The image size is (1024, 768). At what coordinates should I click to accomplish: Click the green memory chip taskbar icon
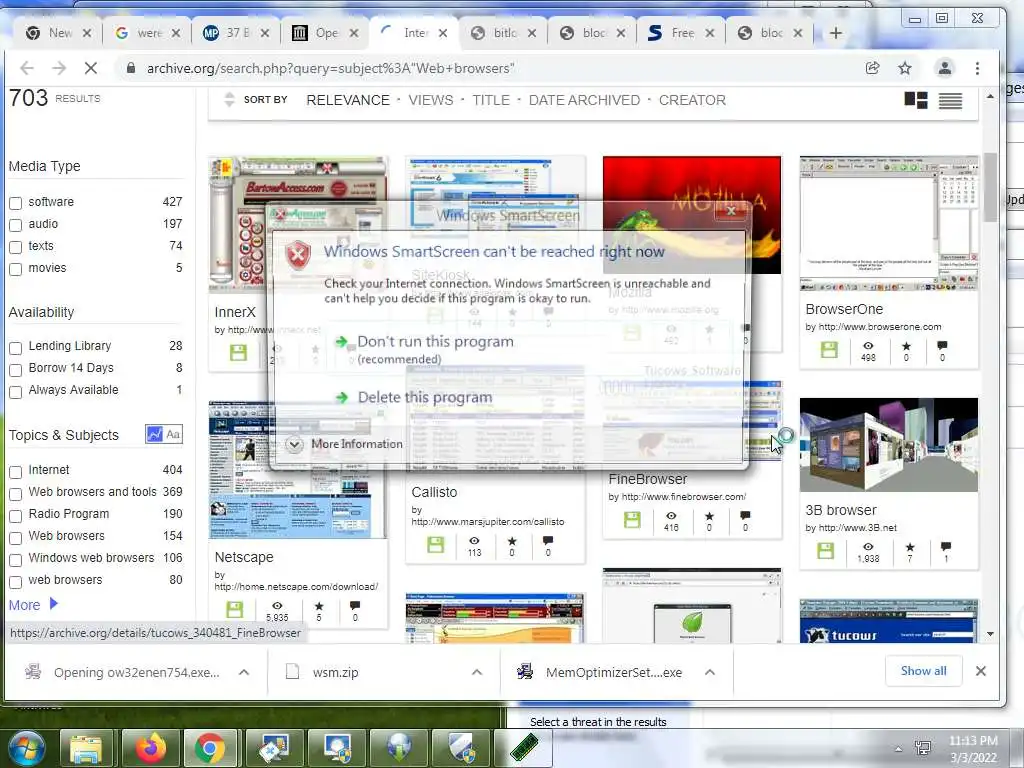tap(524, 748)
